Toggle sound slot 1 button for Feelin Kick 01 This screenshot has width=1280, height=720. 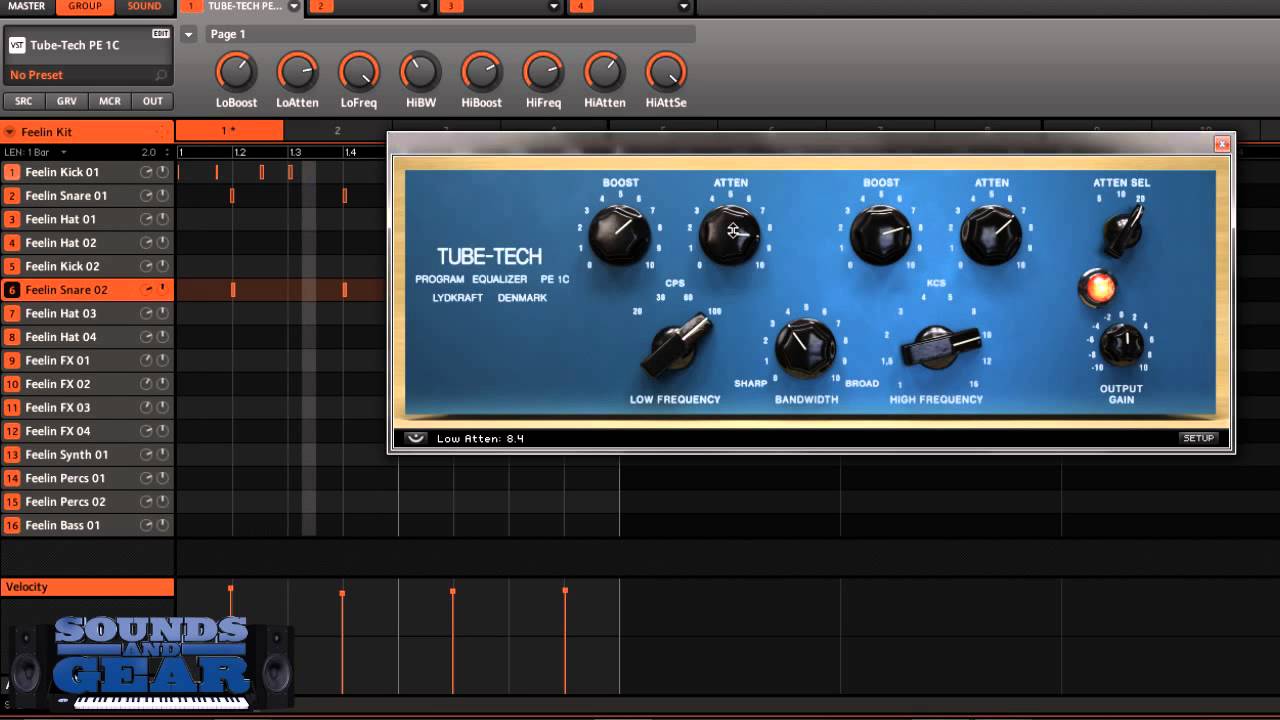(12, 172)
